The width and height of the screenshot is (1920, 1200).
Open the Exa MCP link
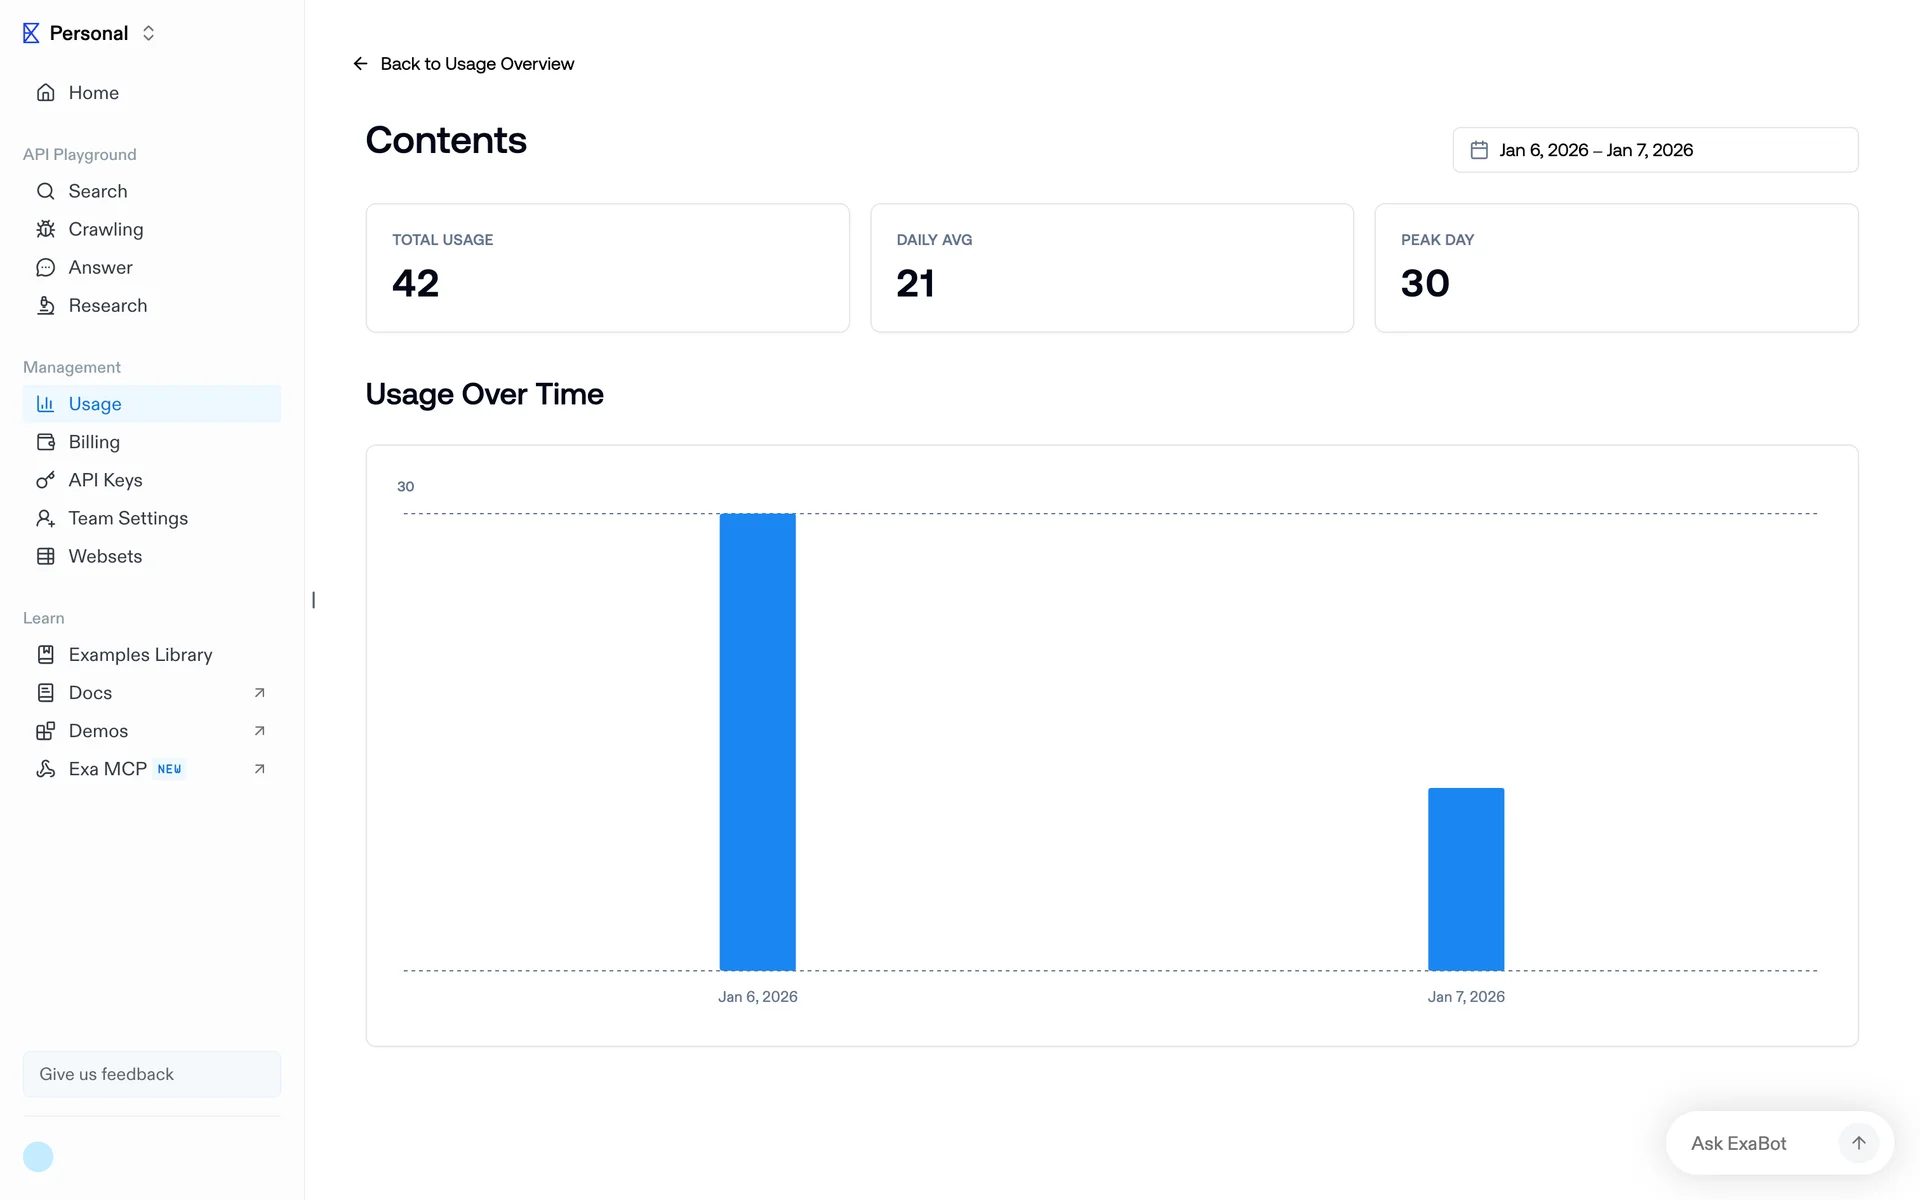pyautogui.click(x=108, y=769)
